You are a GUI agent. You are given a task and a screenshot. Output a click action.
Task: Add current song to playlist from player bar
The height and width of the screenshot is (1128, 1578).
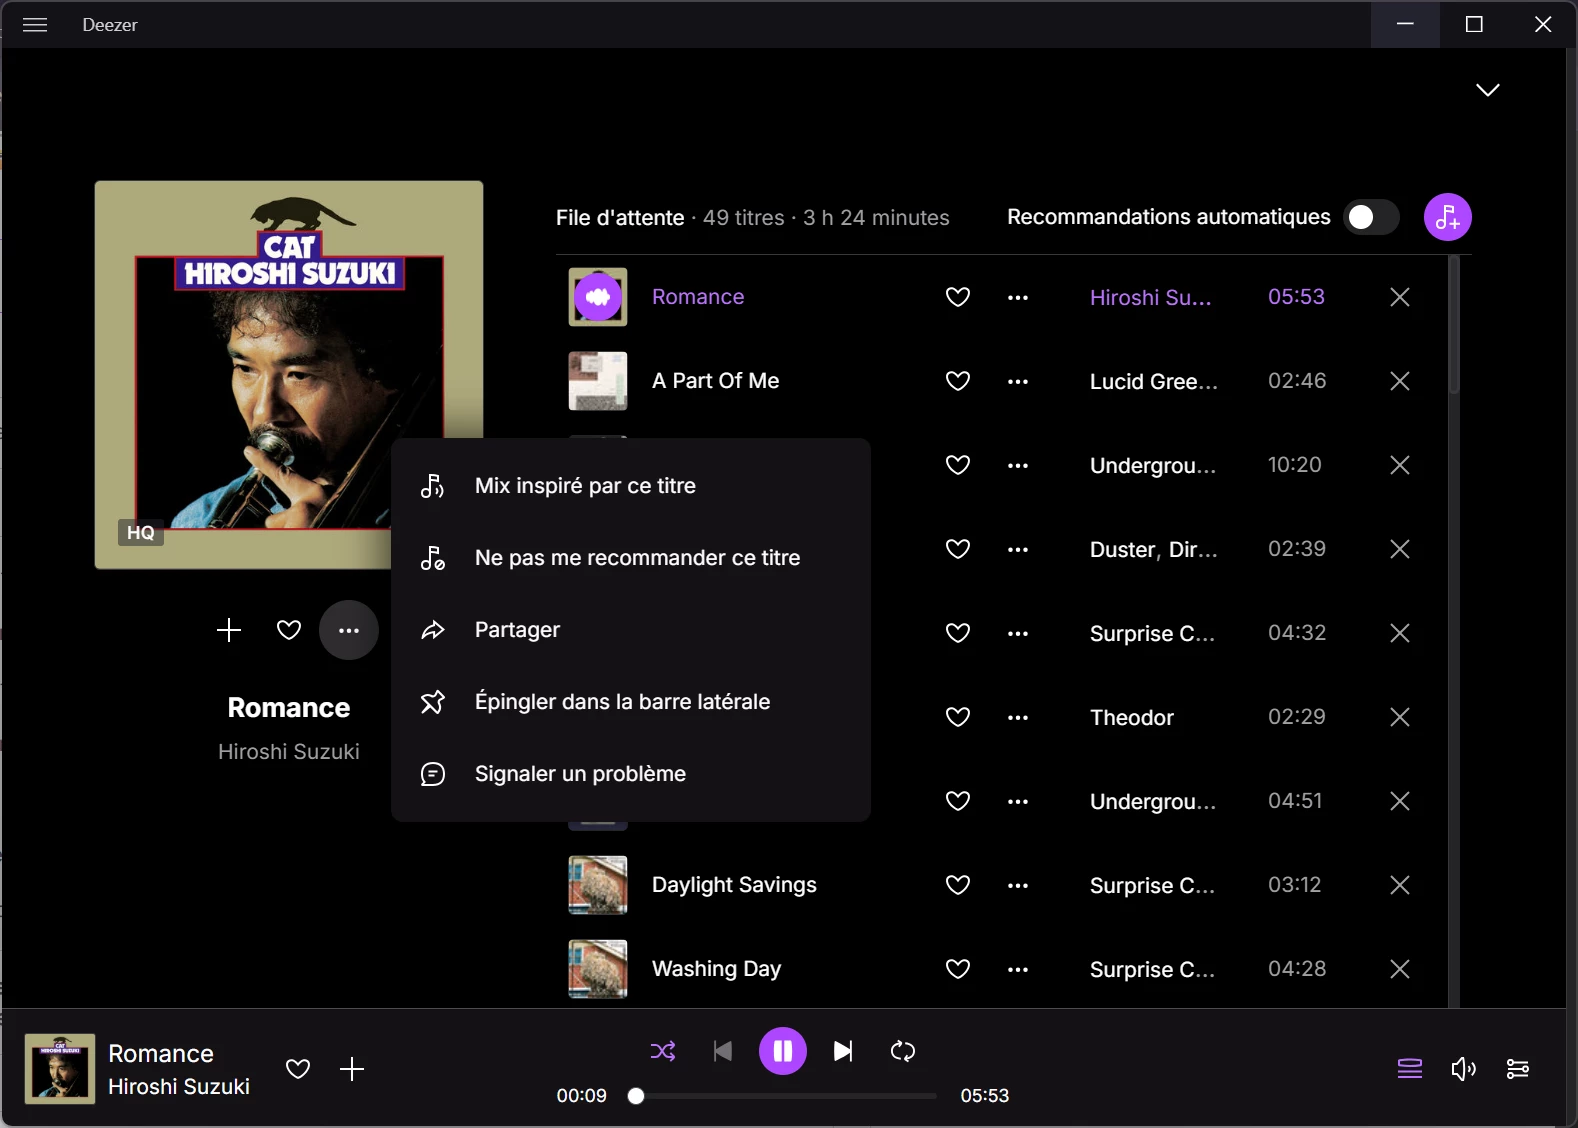click(x=352, y=1069)
